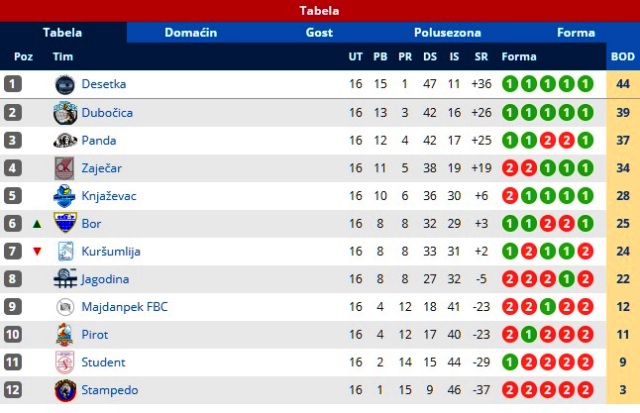The width and height of the screenshot is (640, 413).
Task: Open the Jagodina team link
Action: point(105,279)
